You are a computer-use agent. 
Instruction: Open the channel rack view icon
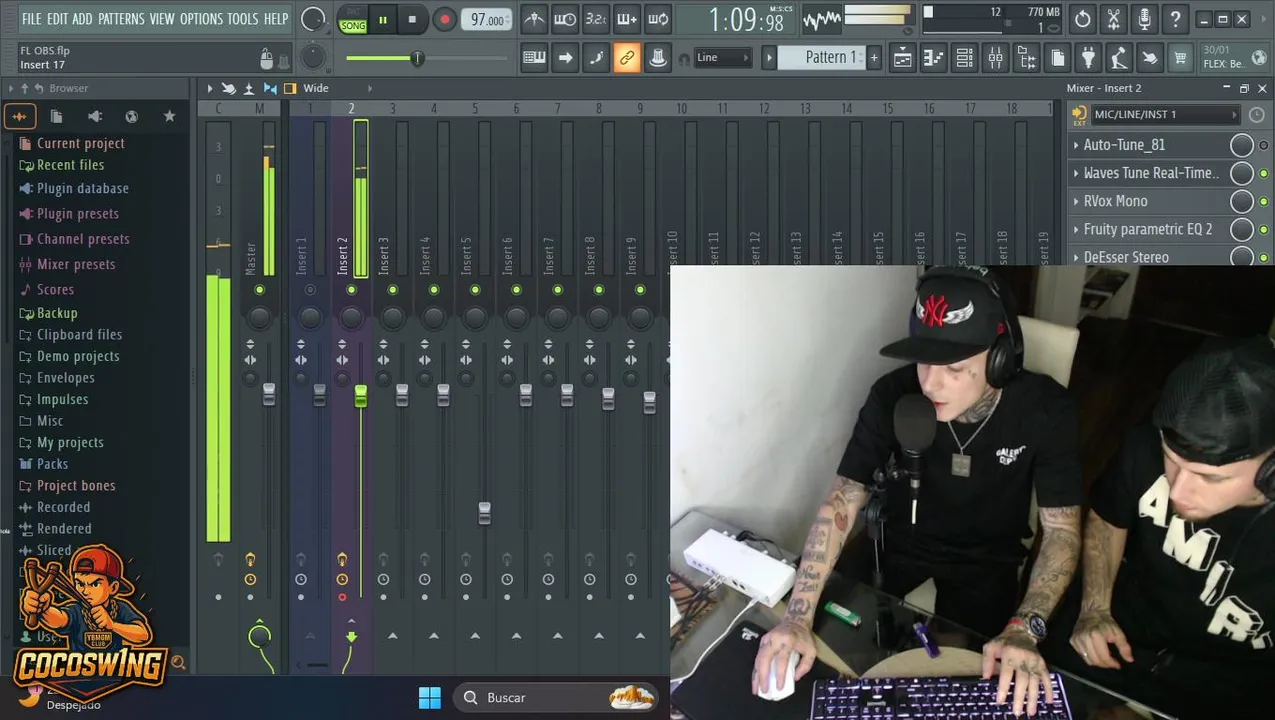(964, 58)
